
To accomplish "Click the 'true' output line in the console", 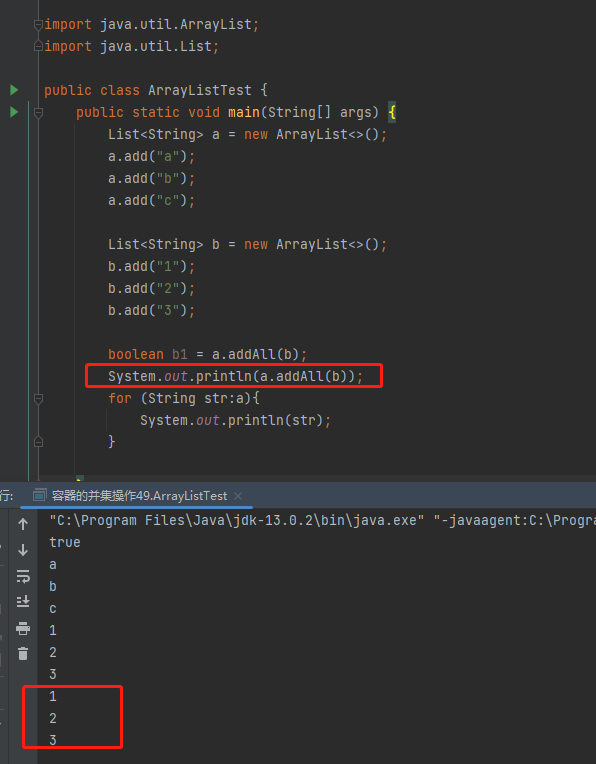I will coord(65,542).
